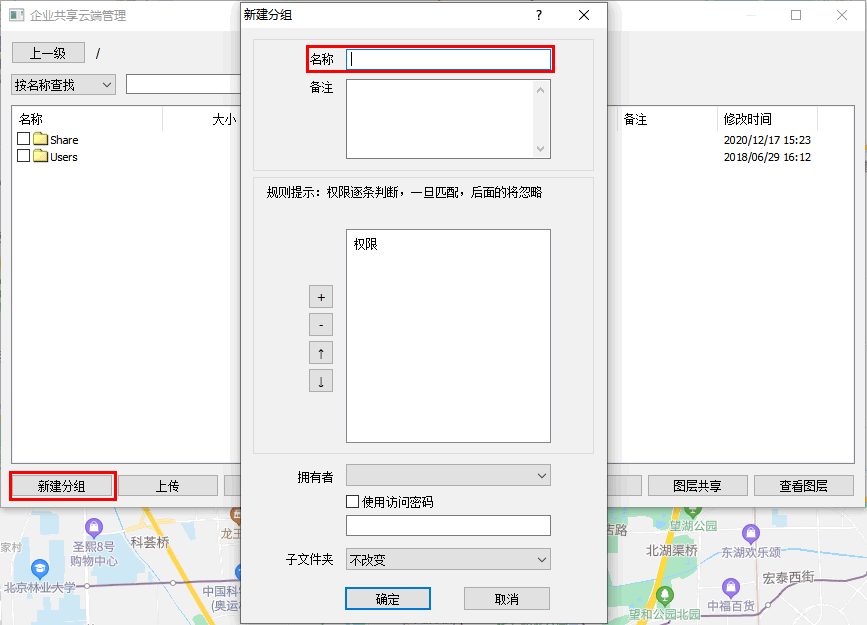The height and width of the screenshot is (625, 867).
Task: Close the 新建分组 dialog
Action: tap(584, 15)
